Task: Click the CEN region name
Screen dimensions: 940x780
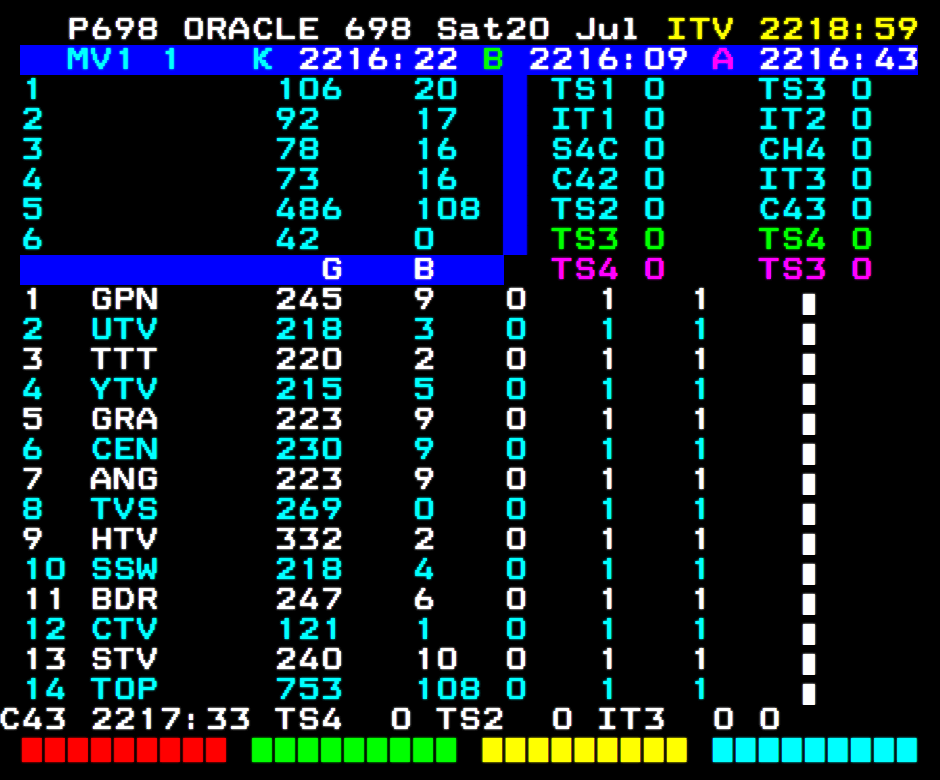Action: [125, 448]
